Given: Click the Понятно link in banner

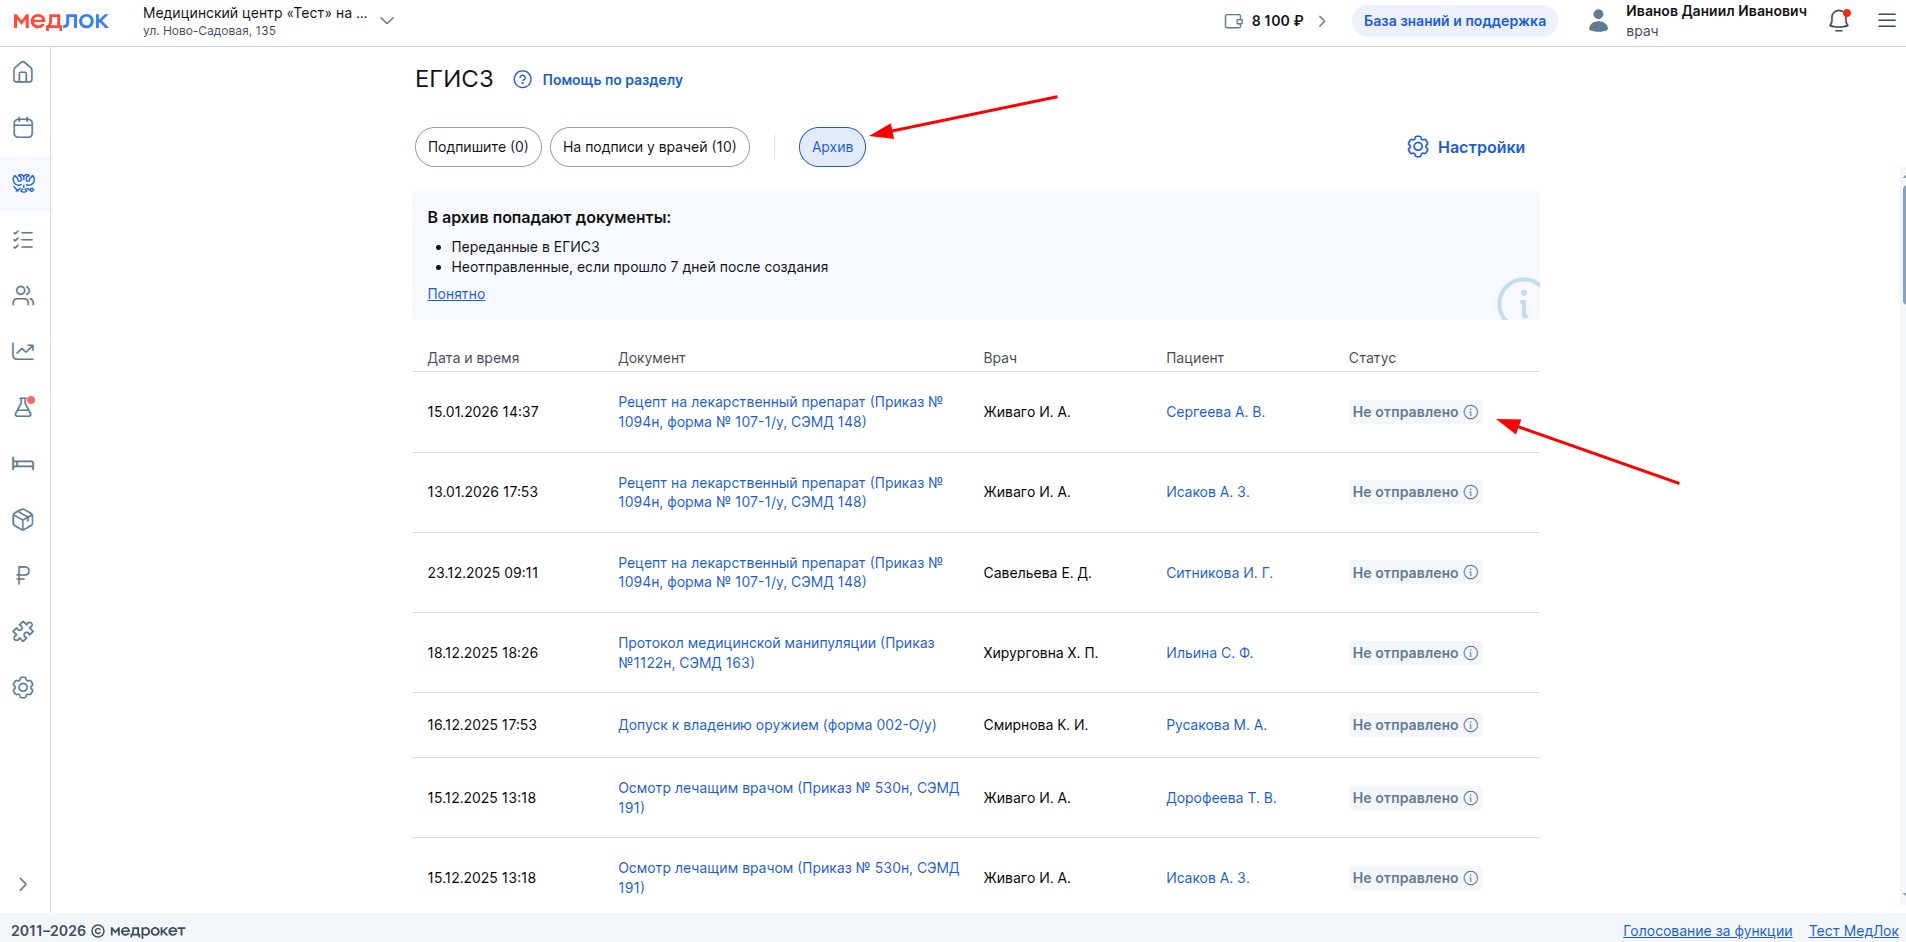Looking at the screenshot, I should (x=456, y=294).
